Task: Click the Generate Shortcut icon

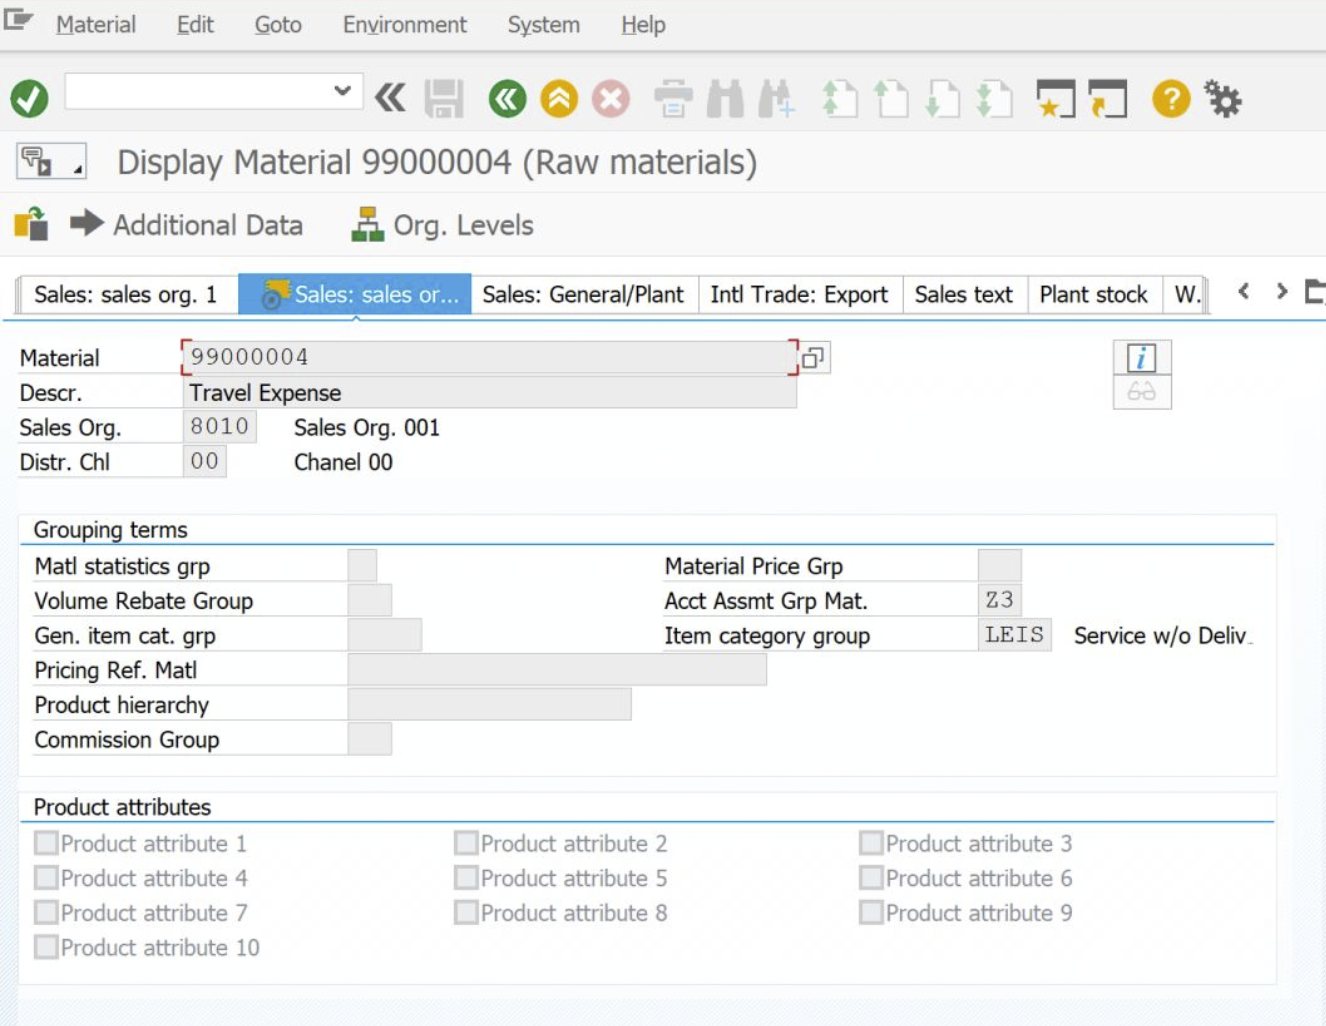Action: pos(1108,99)
